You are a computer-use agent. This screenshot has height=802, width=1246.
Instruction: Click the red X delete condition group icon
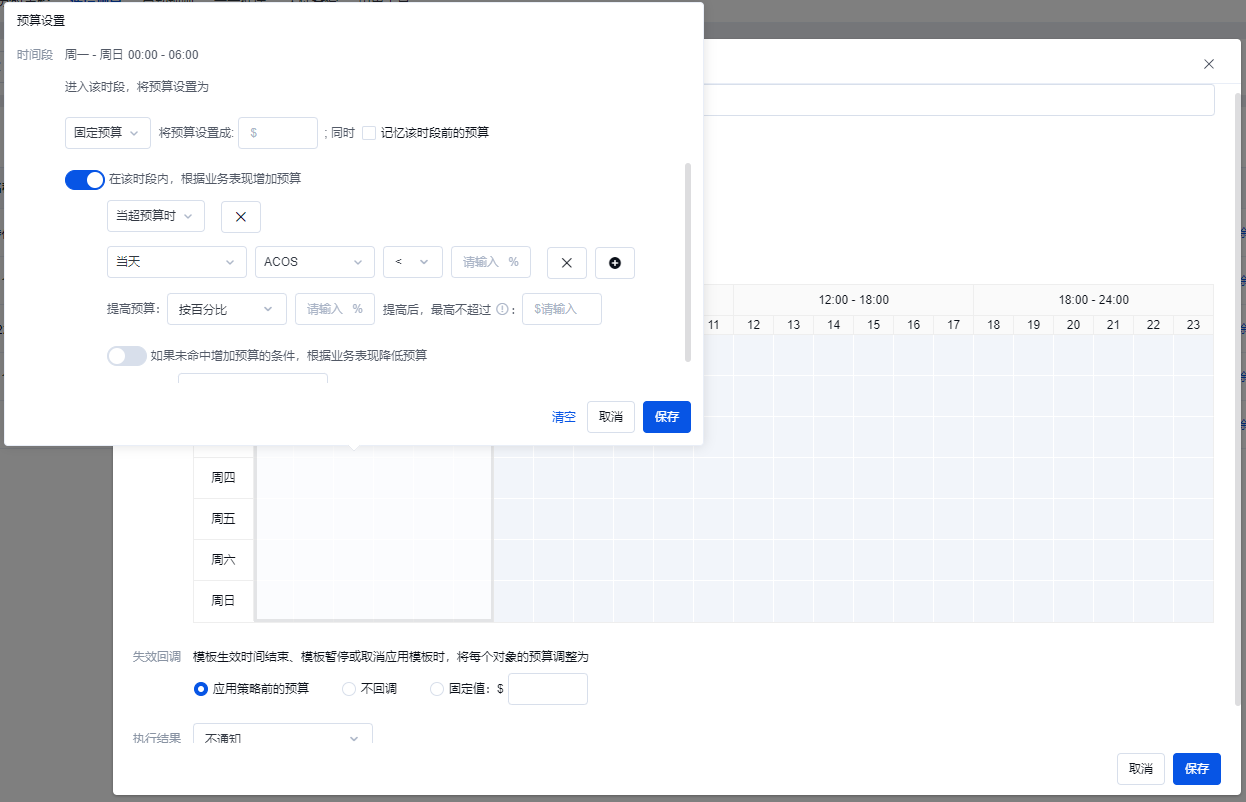tap(240, 217)
